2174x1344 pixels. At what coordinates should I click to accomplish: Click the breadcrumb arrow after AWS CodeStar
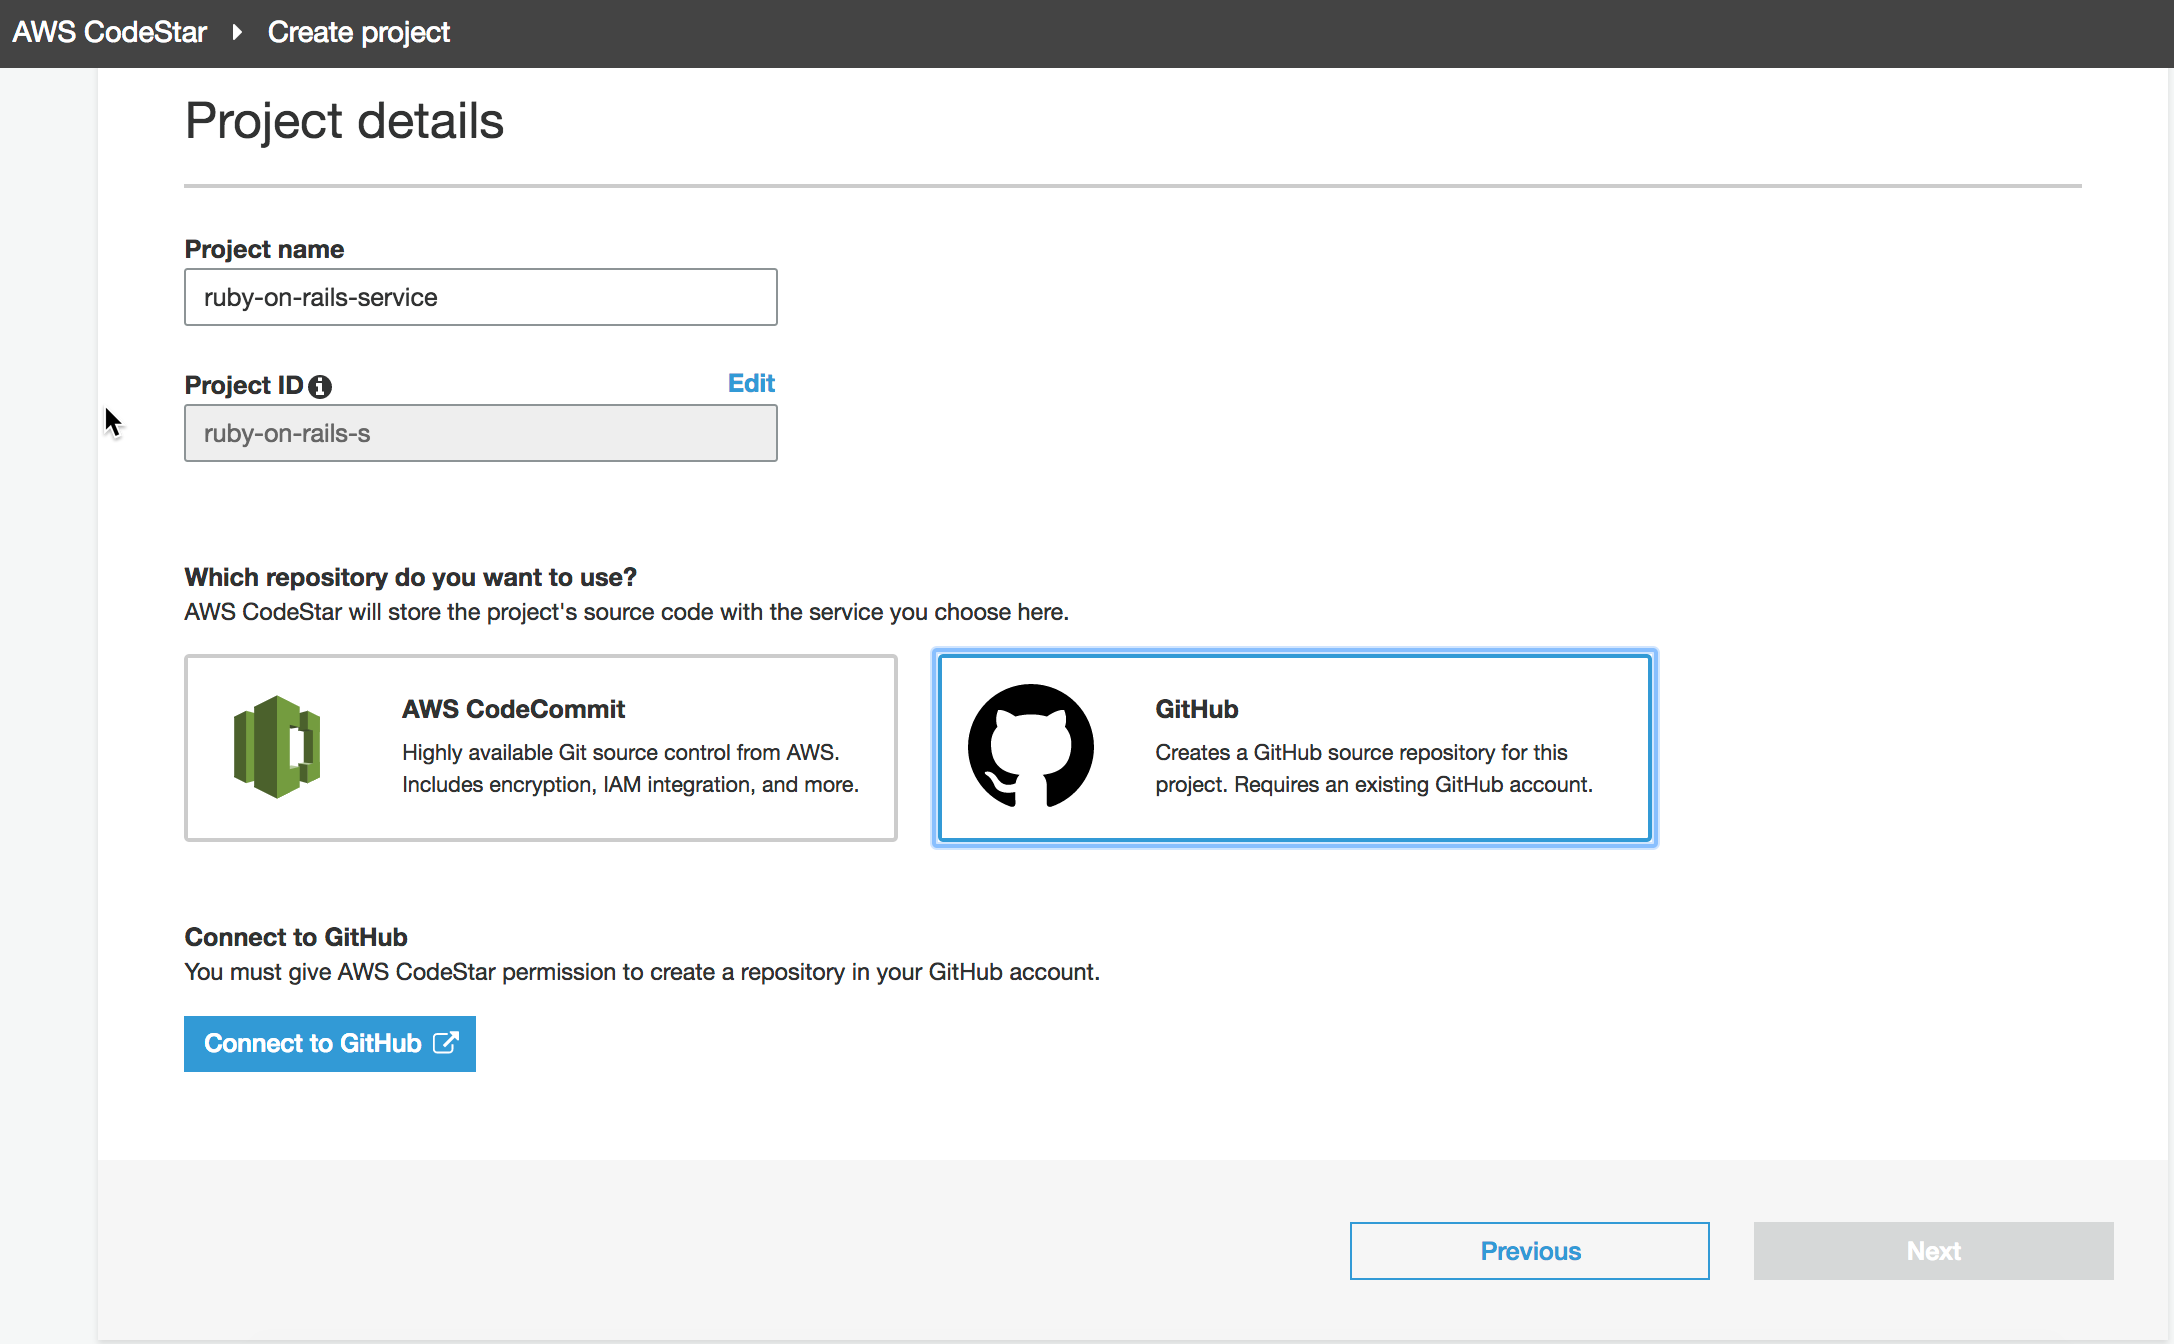click(237, 32)
